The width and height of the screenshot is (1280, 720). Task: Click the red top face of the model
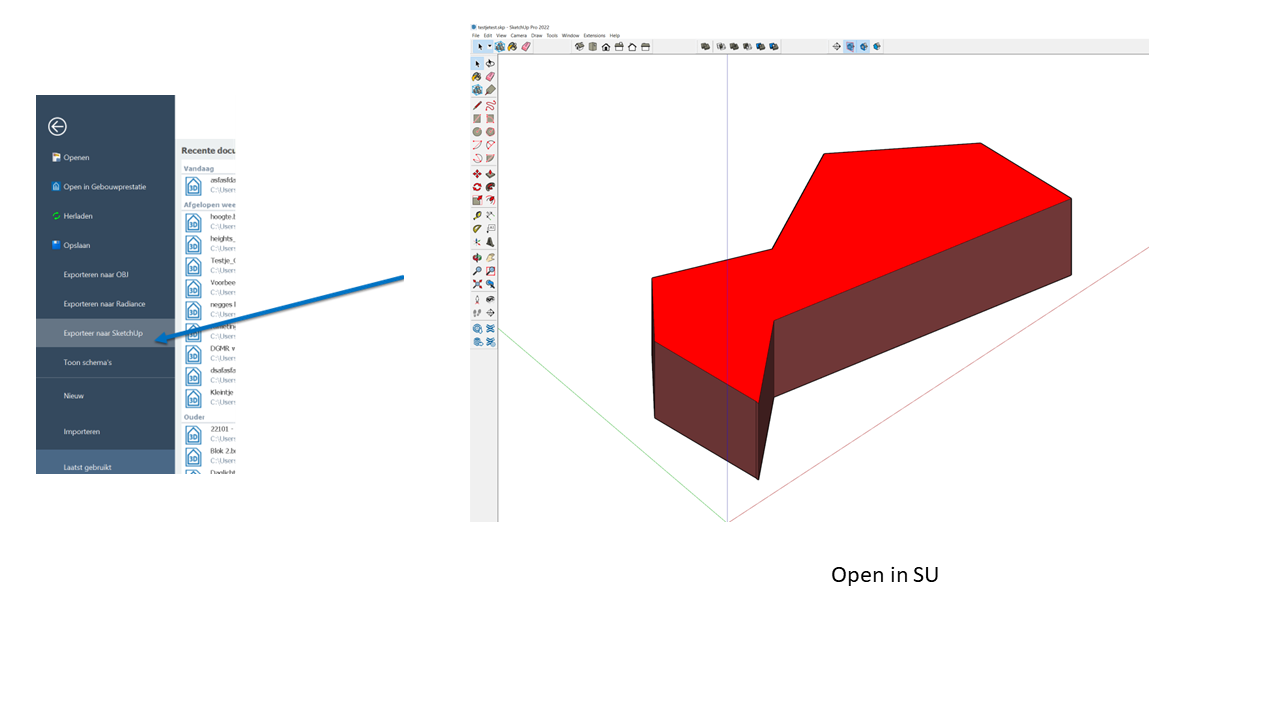pyautogui.click(x=880, y=230)
